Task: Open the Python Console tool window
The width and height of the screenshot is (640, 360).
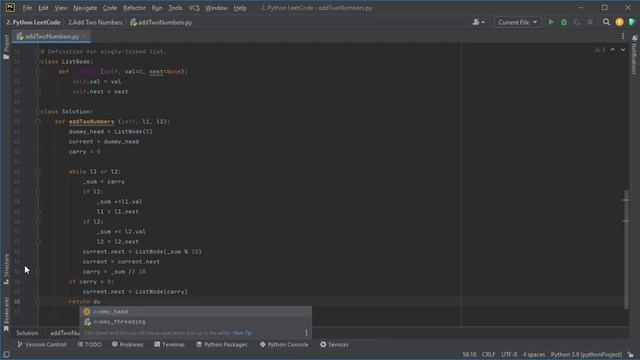Action: point(284,345)
